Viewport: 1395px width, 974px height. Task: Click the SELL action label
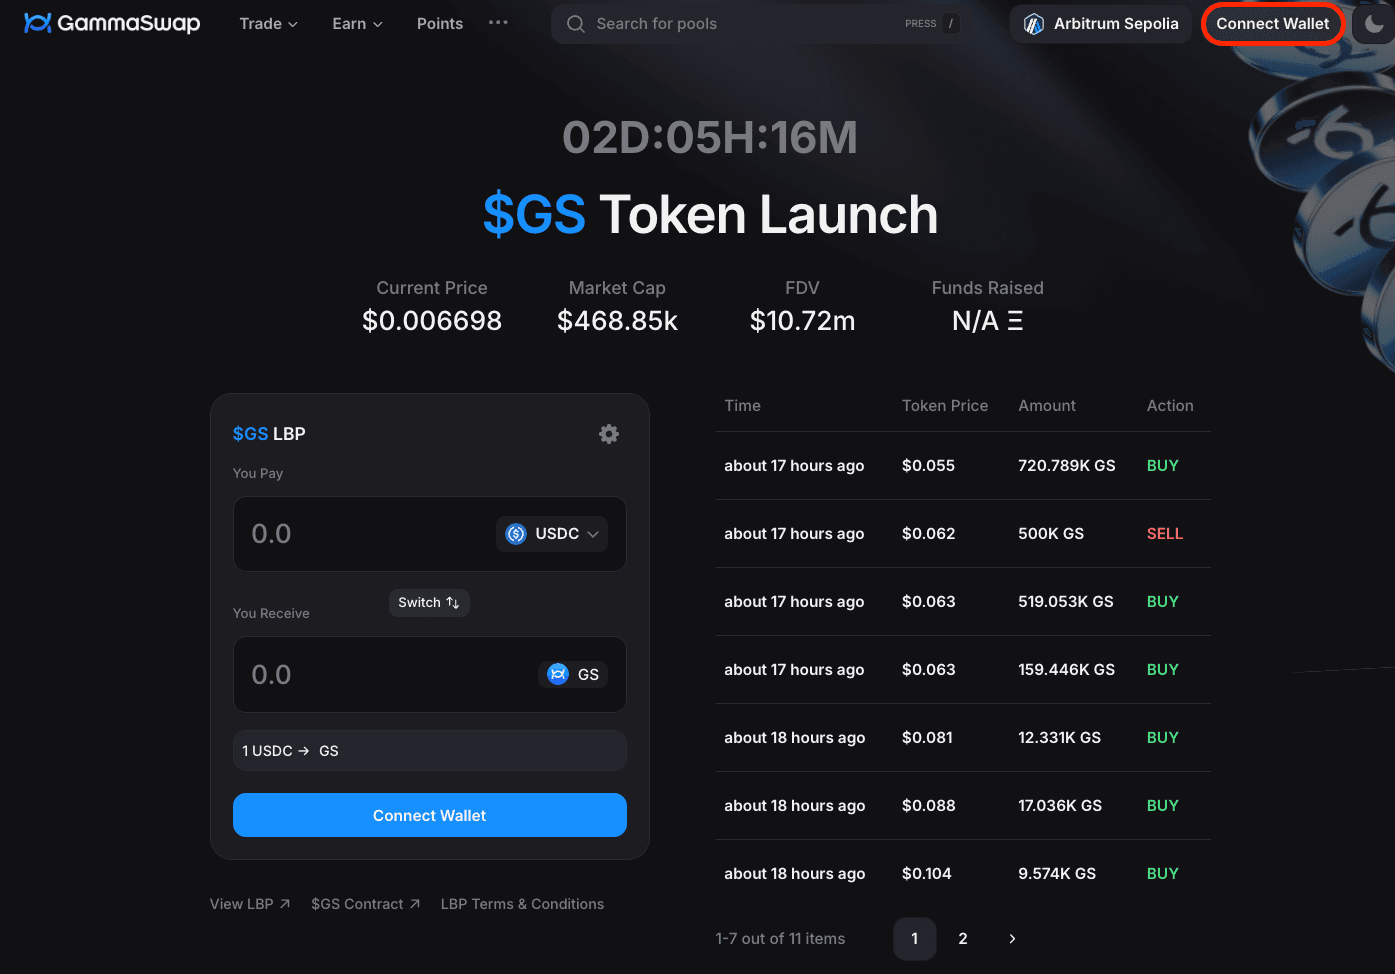point(1165,534)
